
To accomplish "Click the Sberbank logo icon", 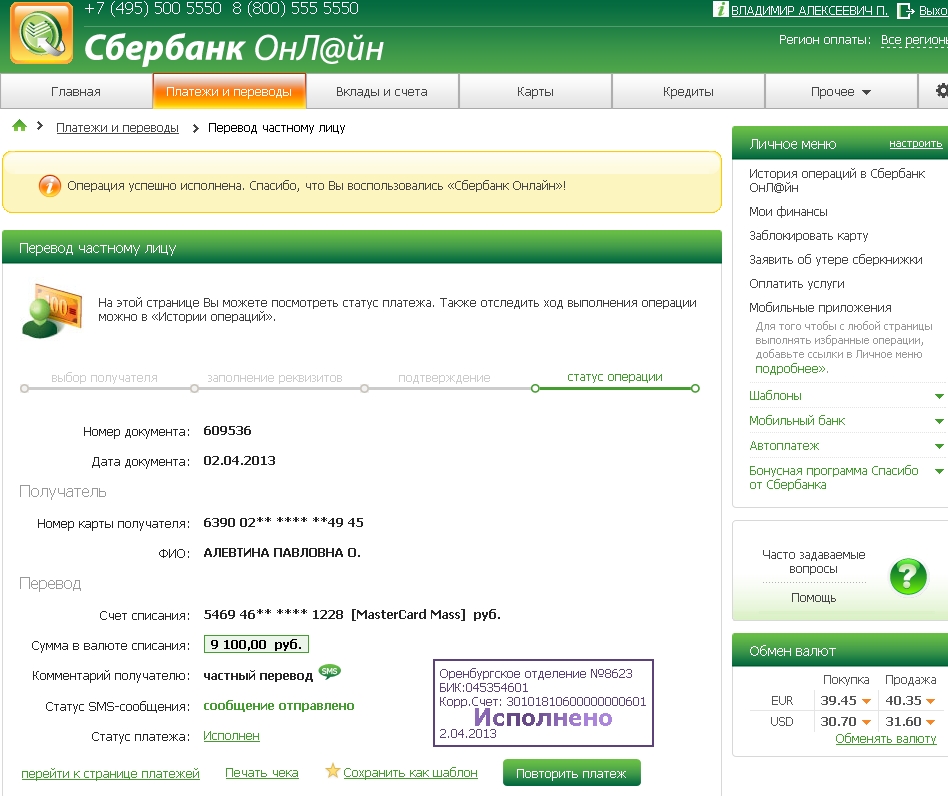I will [42, 33].
